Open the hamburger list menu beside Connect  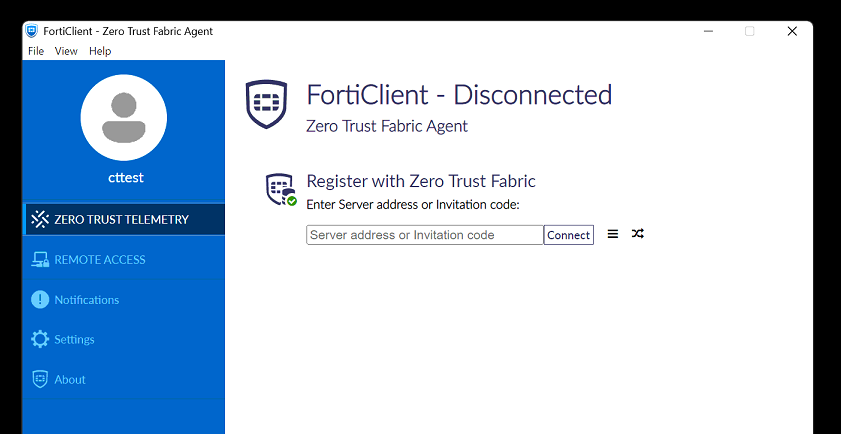click(613, 234)
